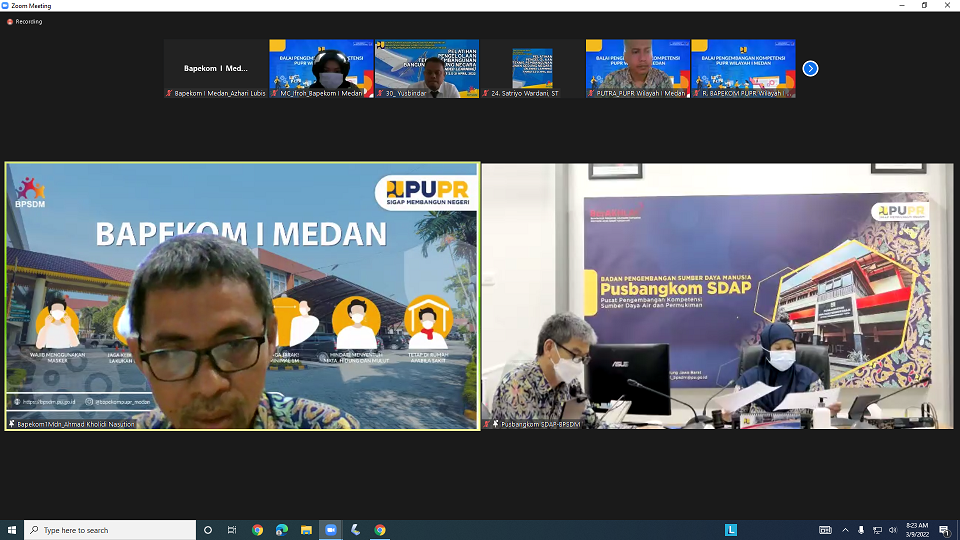Click the next participants arrow in gallery strip
Viewport: 960px width, 540px height.
click(810, 69)
